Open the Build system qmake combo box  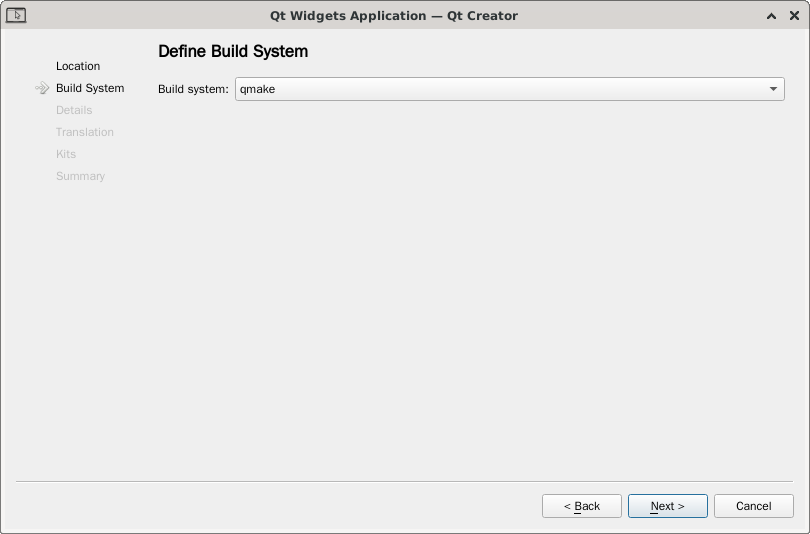[x=509, y=89]
